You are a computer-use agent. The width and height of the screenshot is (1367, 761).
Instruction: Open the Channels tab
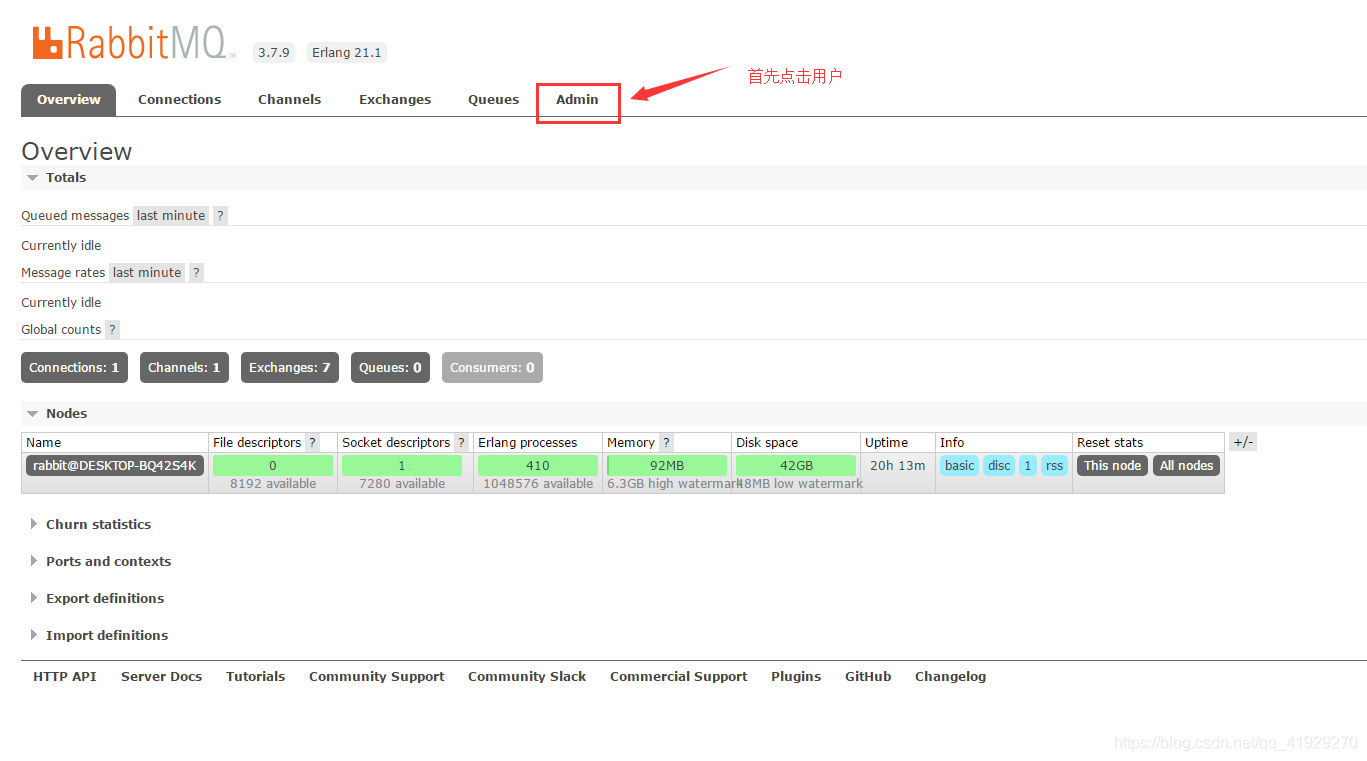289,100
